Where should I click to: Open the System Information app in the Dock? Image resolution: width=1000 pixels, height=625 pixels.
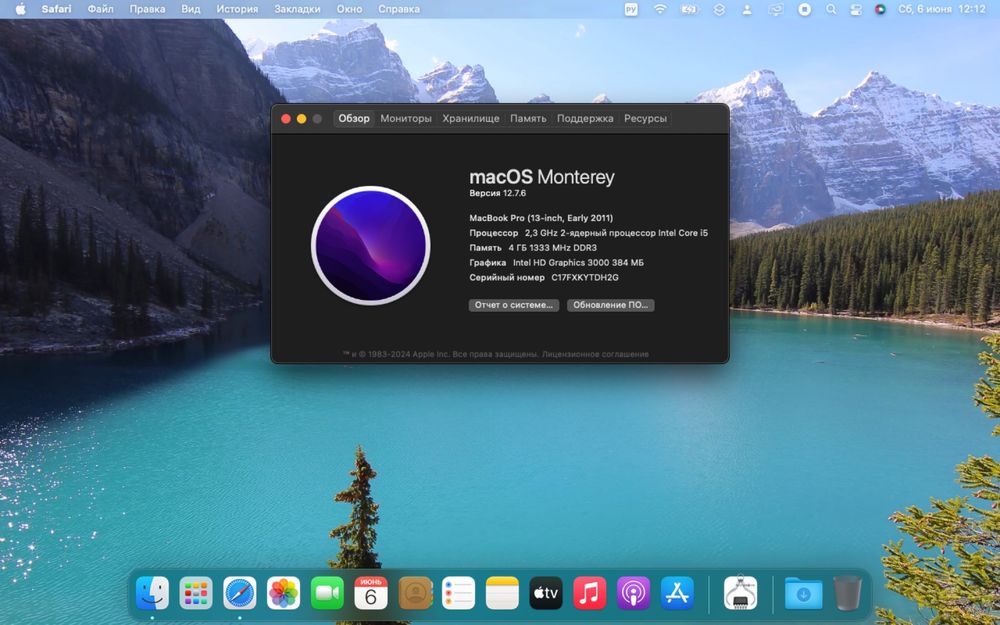click(740, 593)
